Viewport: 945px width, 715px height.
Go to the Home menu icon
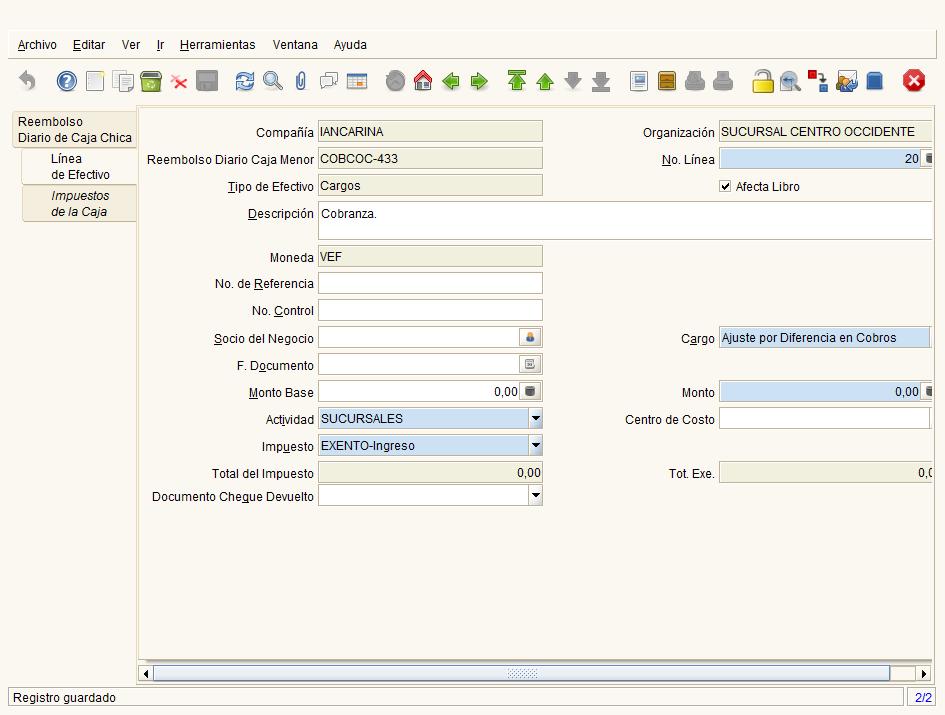click(423, 80)
